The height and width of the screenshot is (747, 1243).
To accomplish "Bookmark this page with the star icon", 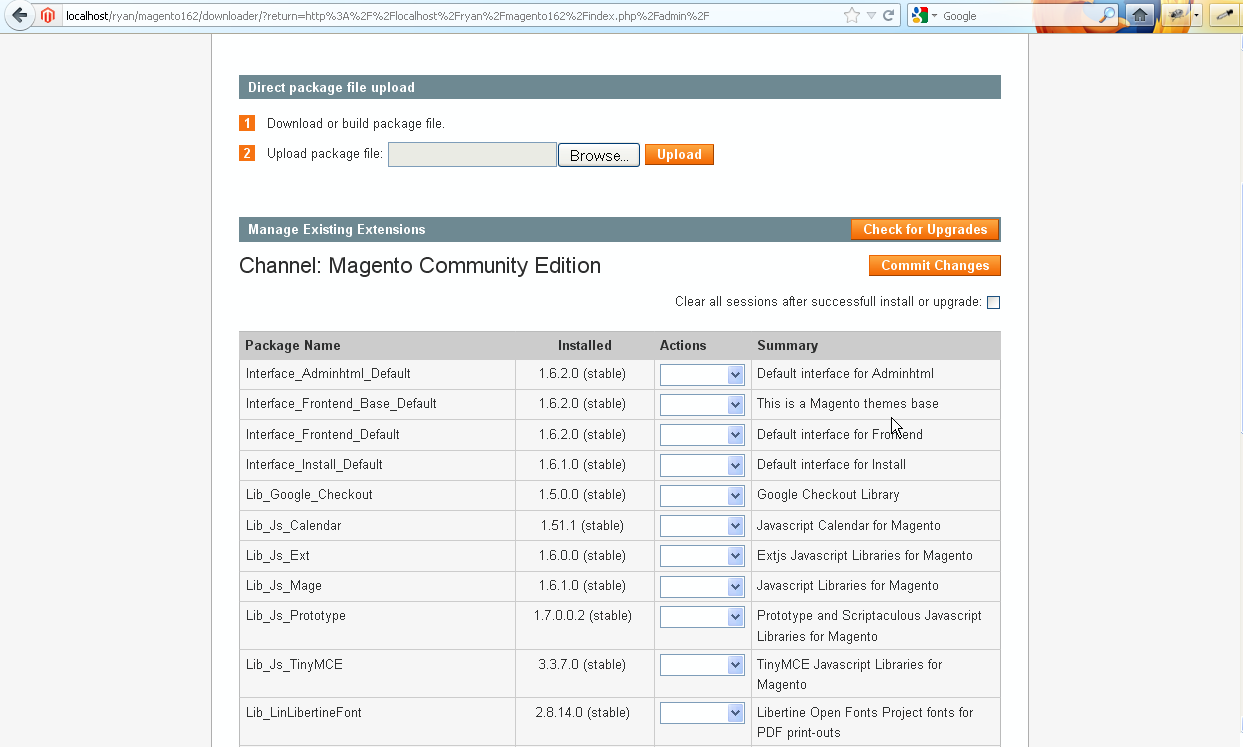I will pyautogui.click(x=851, y=16).
